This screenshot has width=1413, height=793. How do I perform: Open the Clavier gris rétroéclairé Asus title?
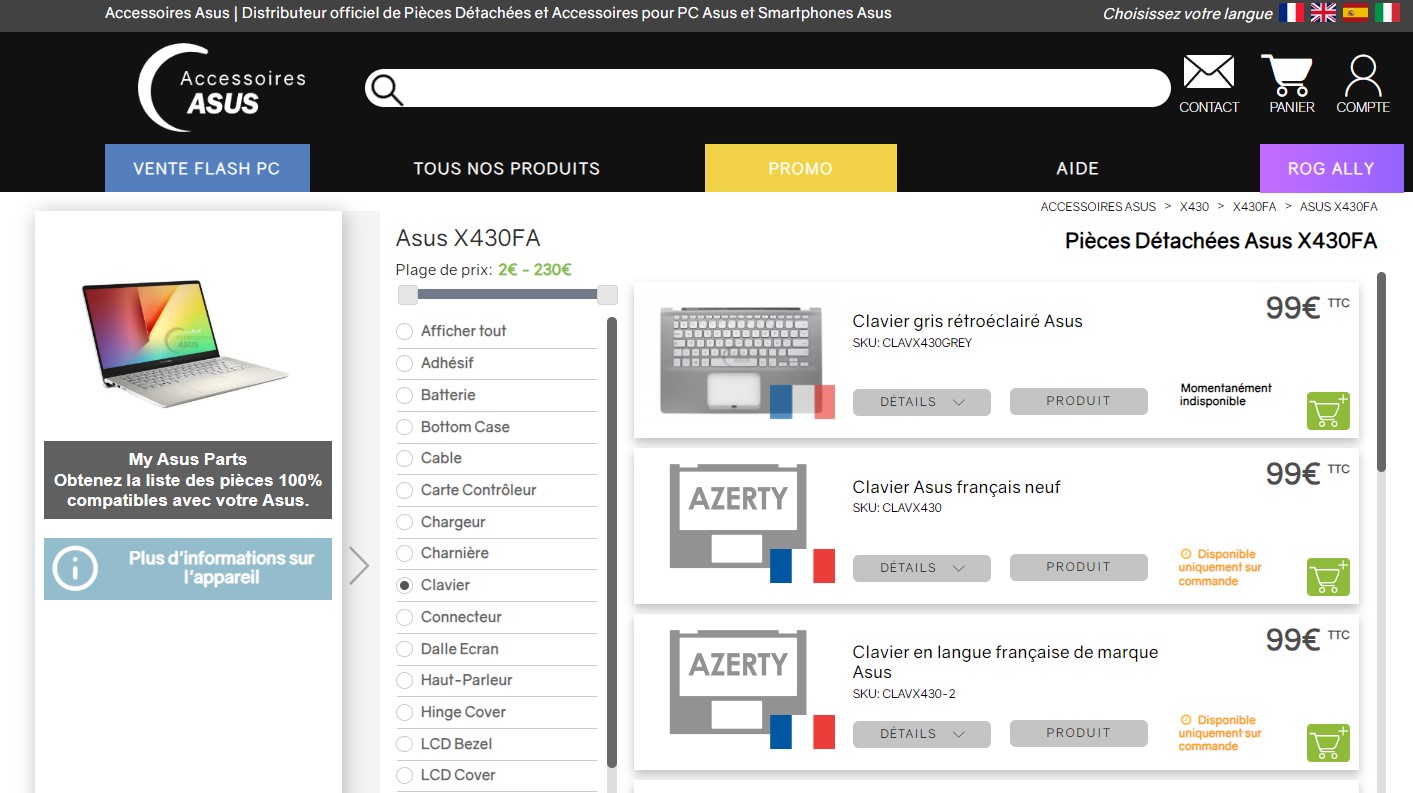click(x=967, y=321)
